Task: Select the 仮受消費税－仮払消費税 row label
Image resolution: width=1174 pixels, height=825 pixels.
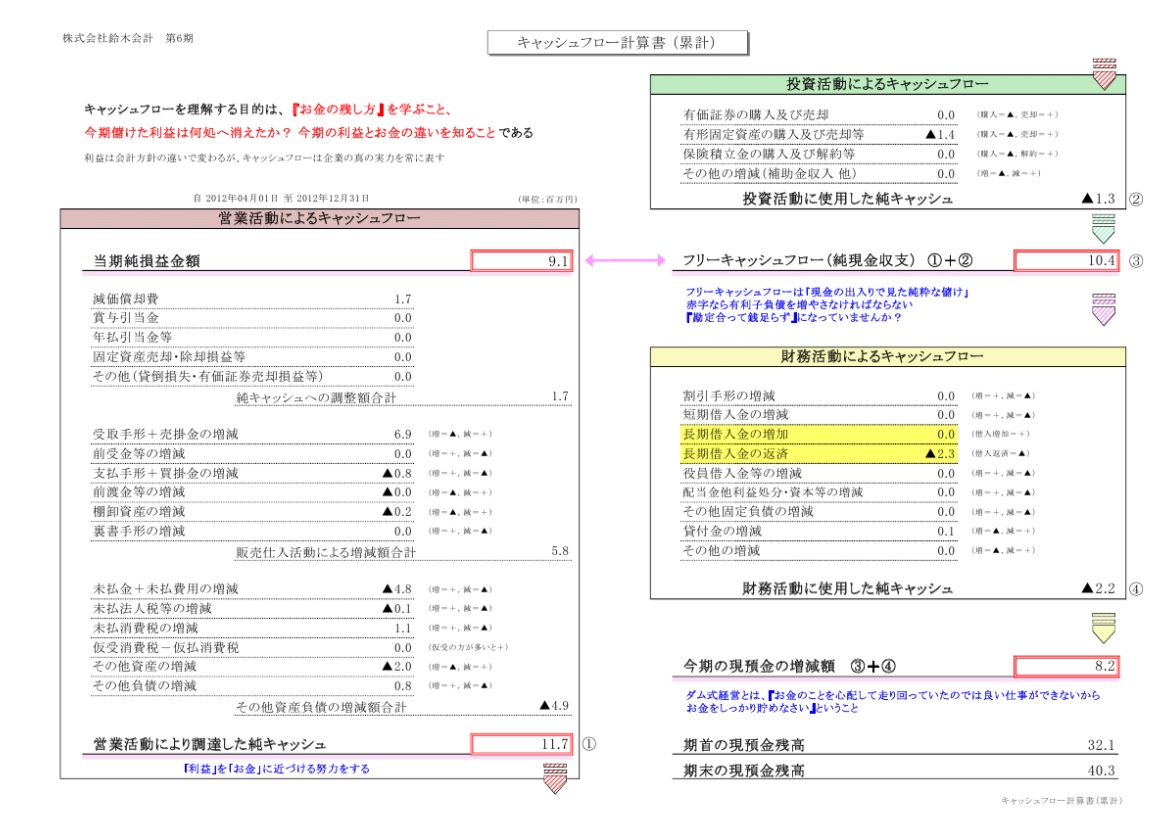Action: point(166,648)
